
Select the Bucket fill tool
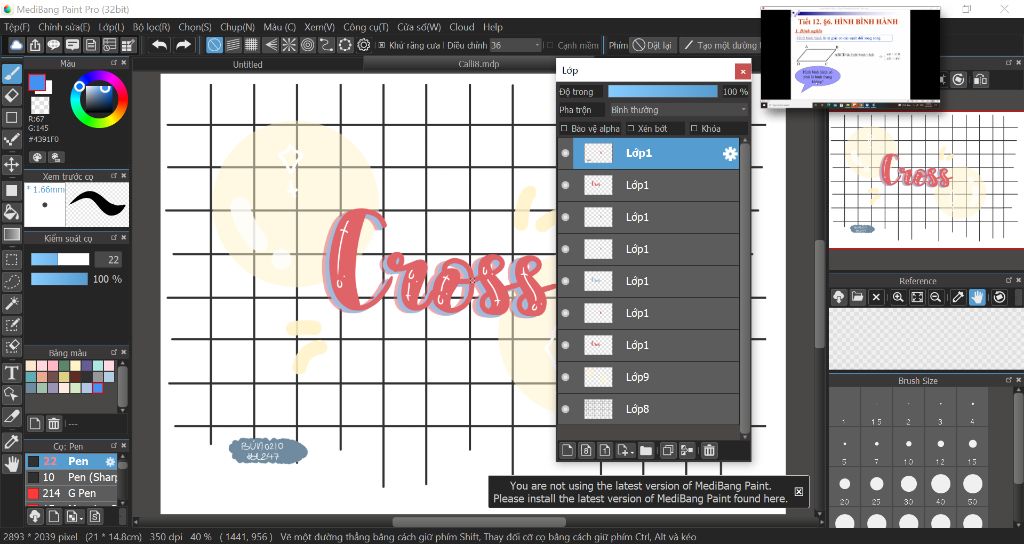[12, 212]
